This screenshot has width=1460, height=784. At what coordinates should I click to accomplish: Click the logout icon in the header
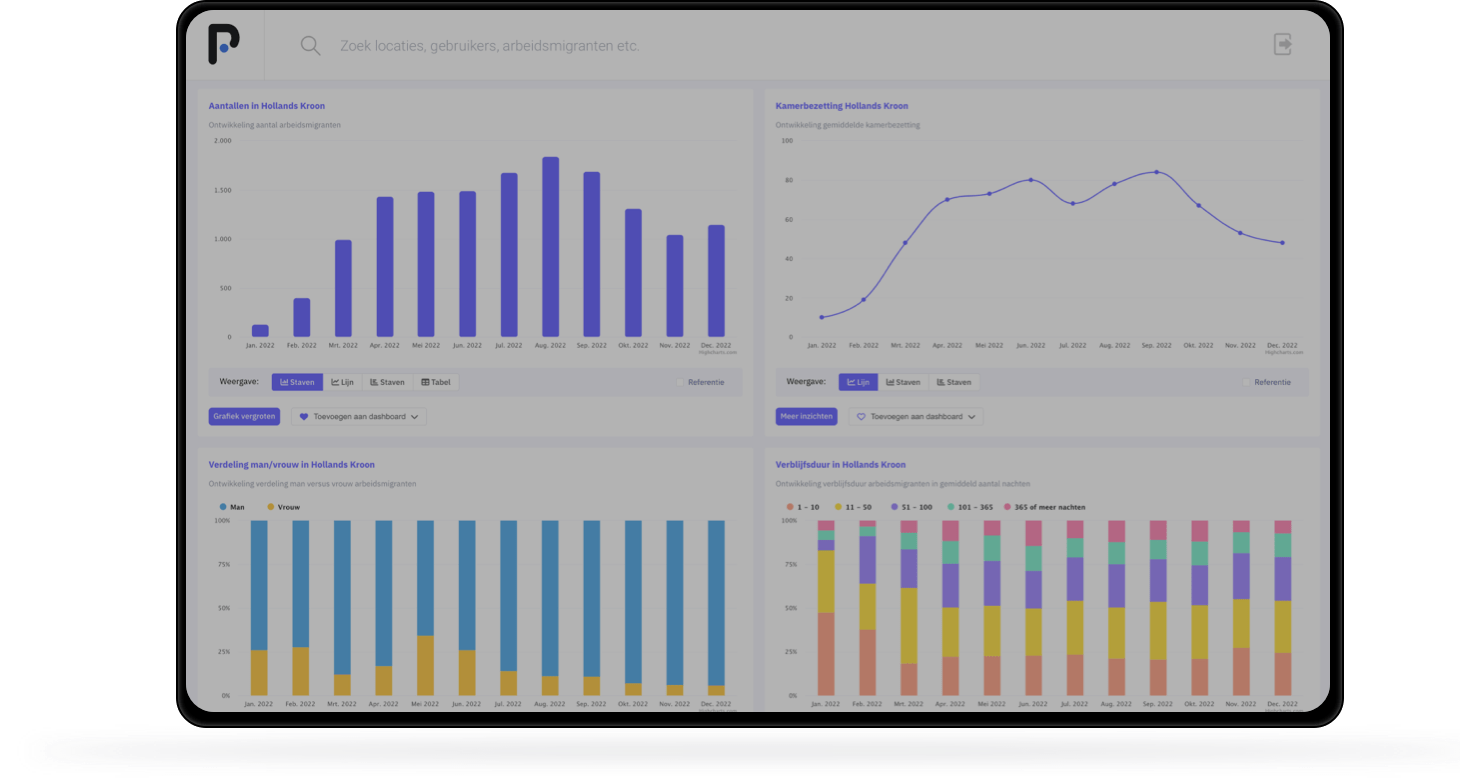coord(1282,44)
